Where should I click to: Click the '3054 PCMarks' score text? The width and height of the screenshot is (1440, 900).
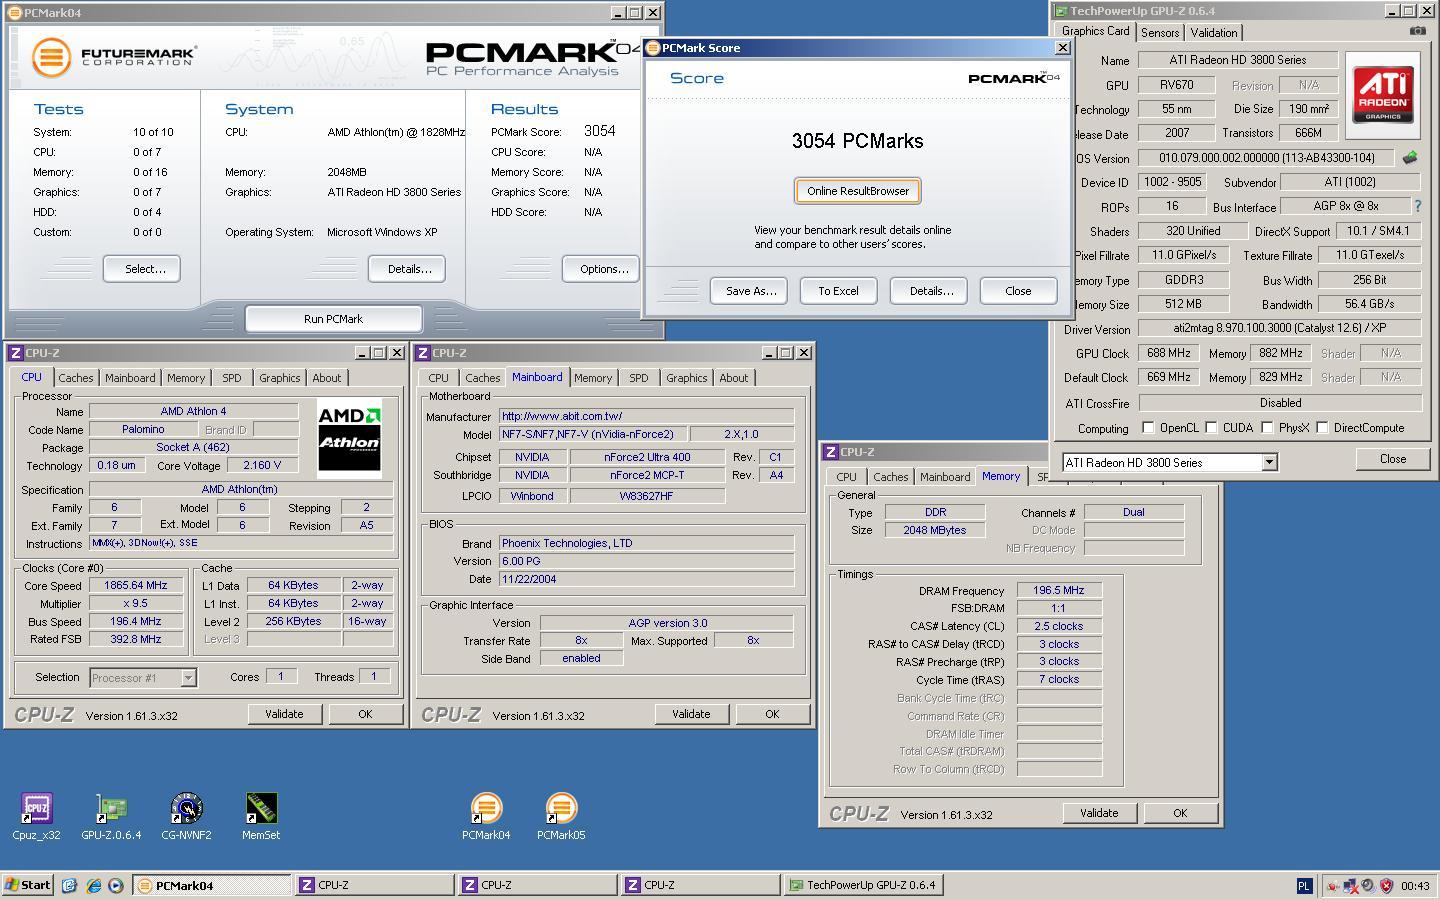tap(857, 141)
